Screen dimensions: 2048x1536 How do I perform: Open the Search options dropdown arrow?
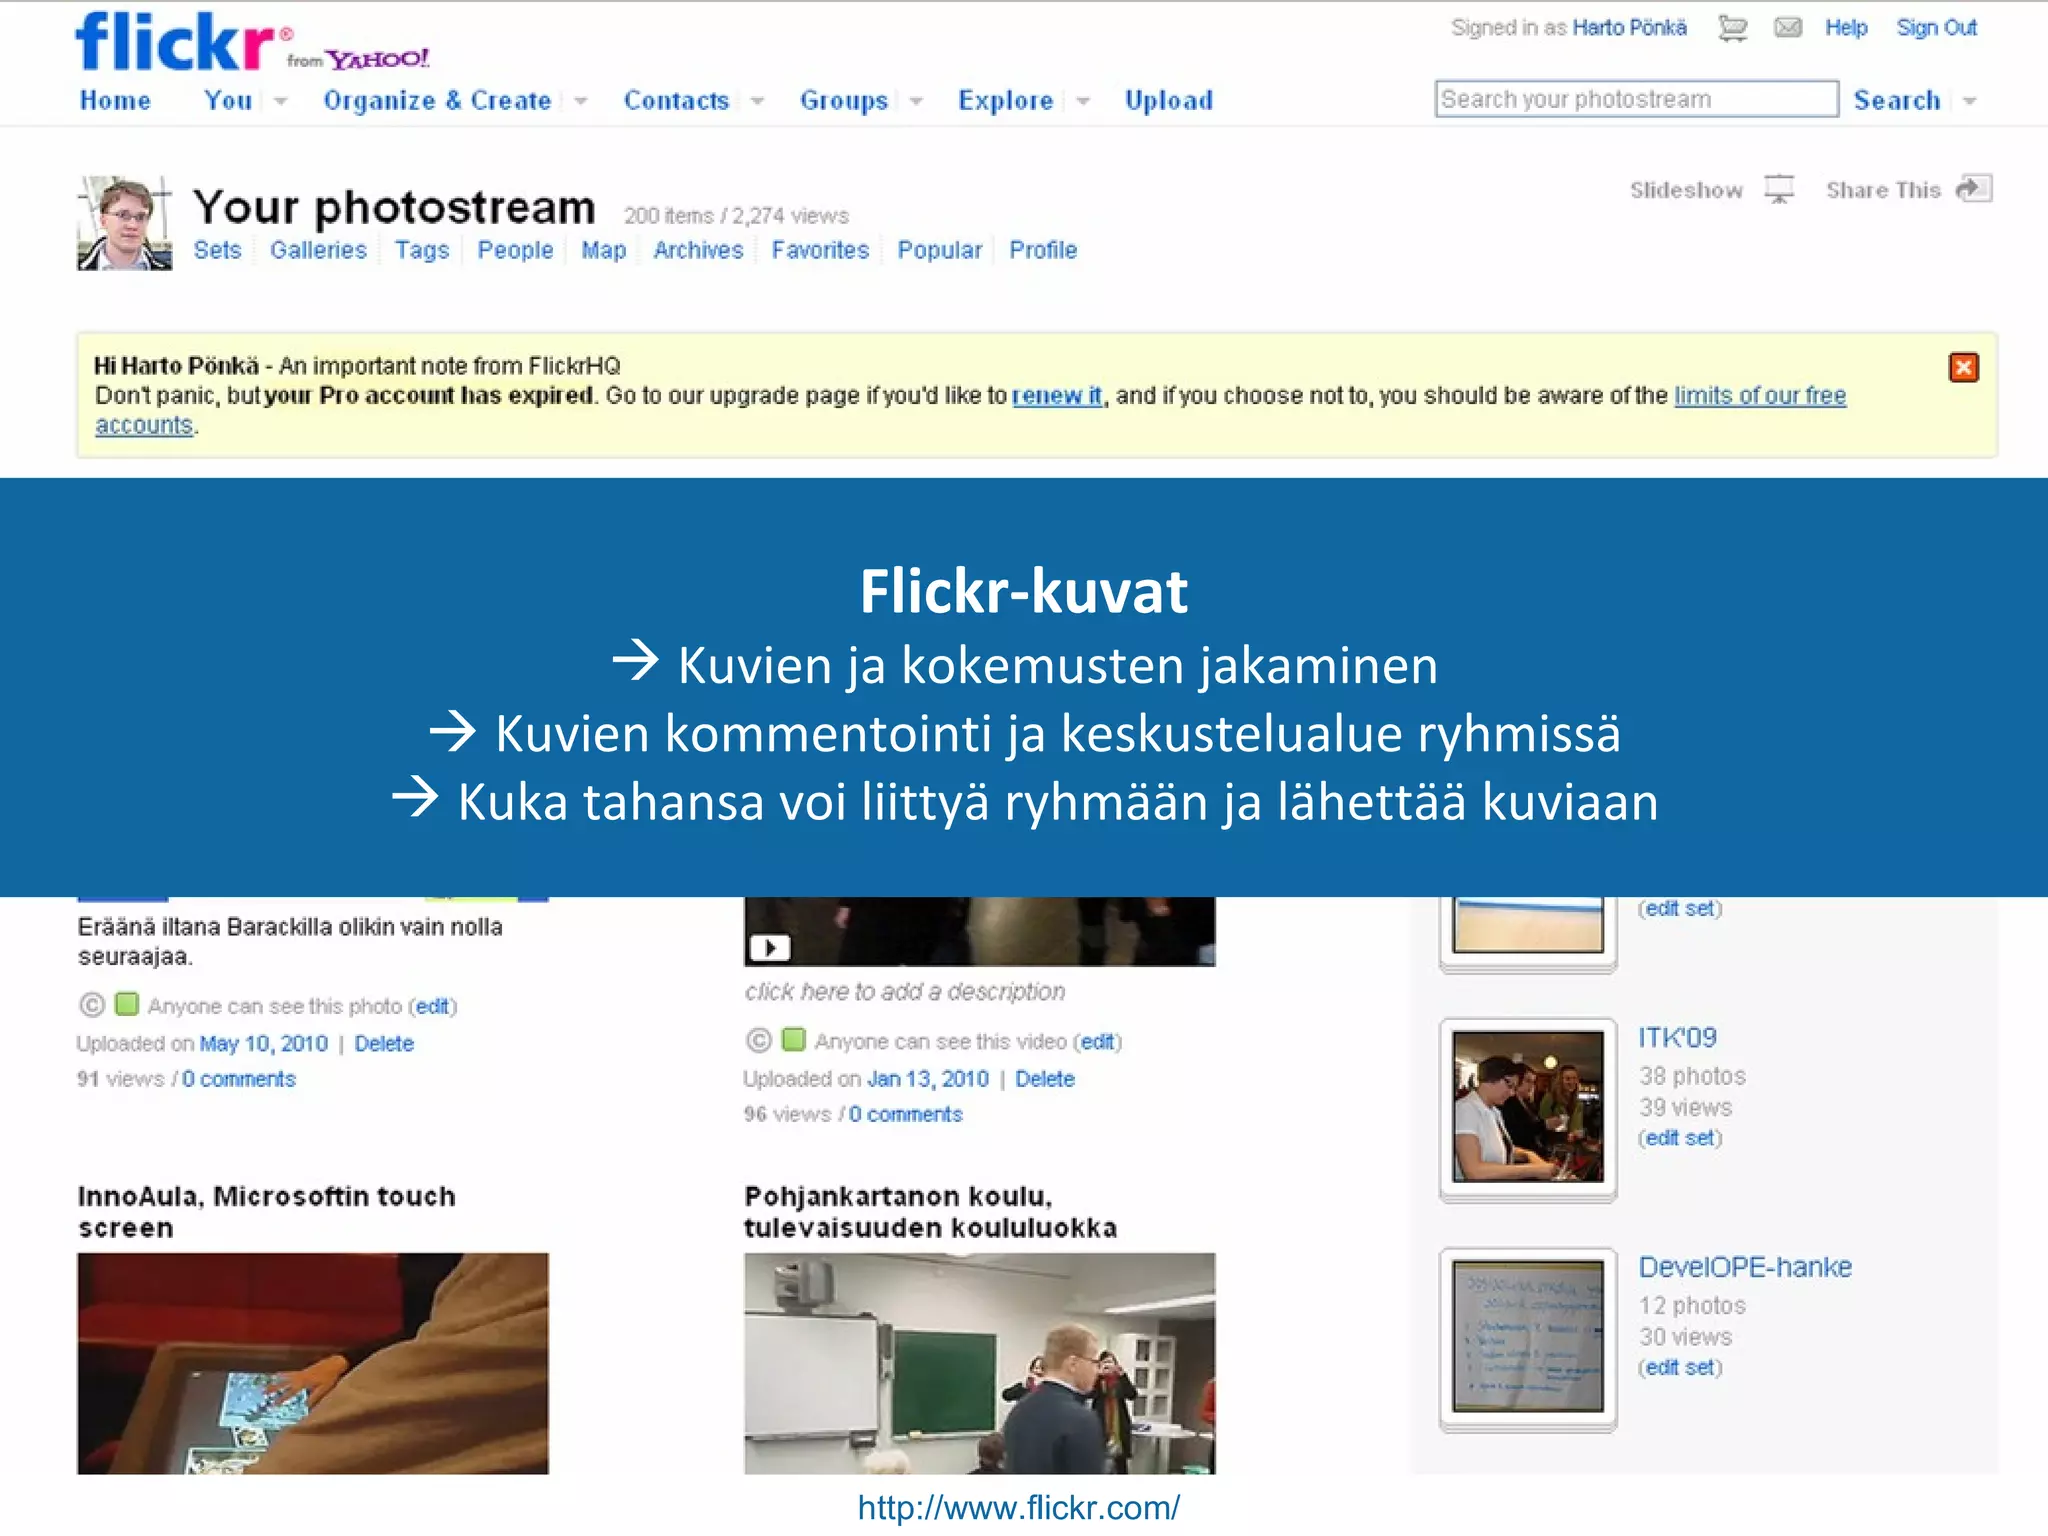tap(1970, 101)
